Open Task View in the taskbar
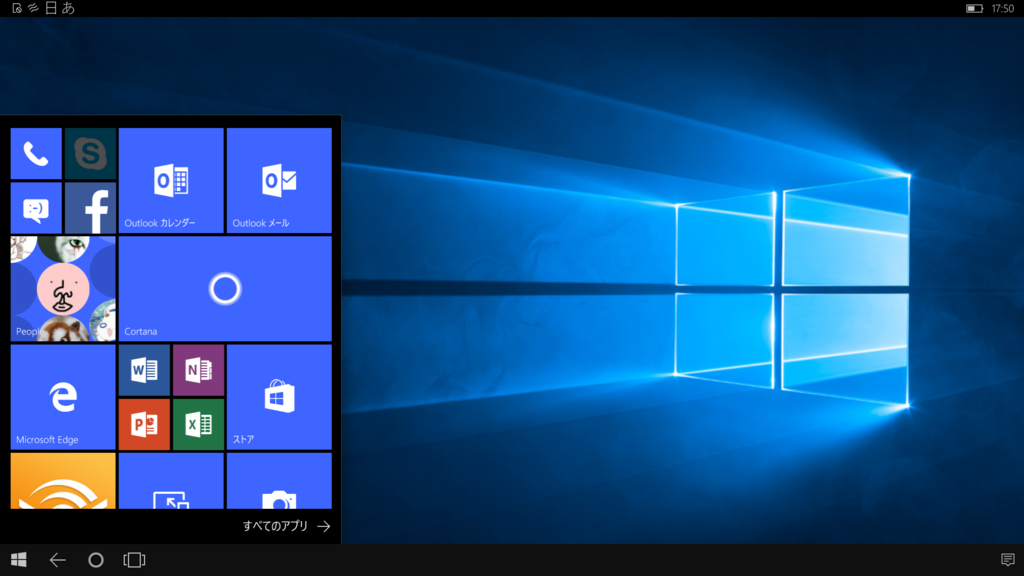This screenshot has height=576, width=1024. (135, 560)
